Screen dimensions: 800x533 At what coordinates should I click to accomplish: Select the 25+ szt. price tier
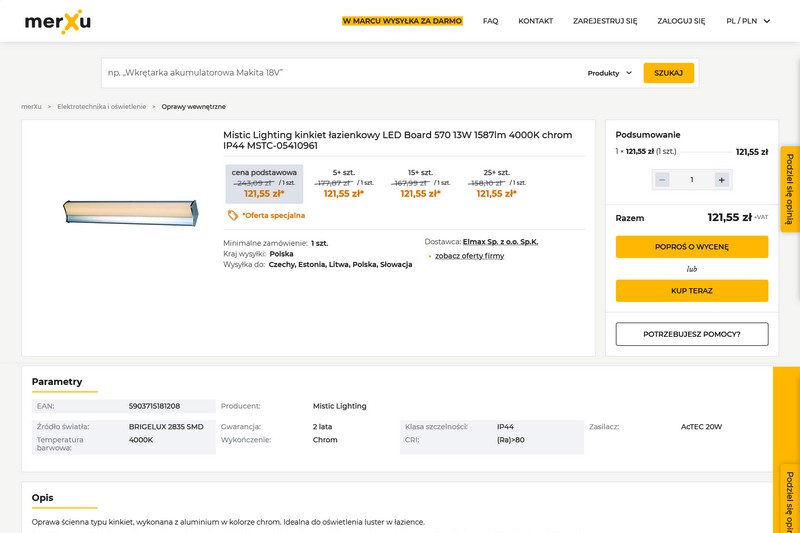point(496,184)
